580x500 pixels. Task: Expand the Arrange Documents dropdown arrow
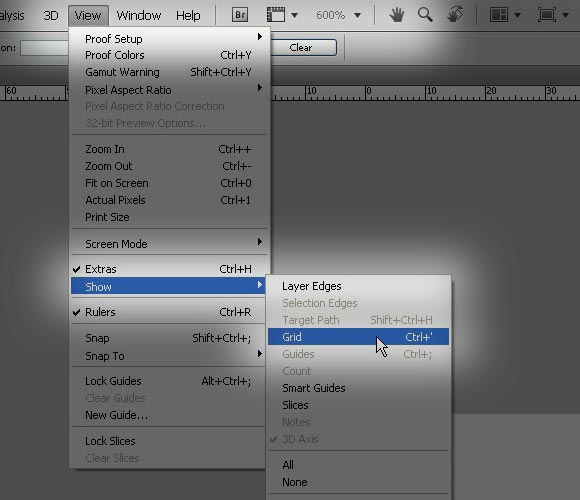coord(517,16)
